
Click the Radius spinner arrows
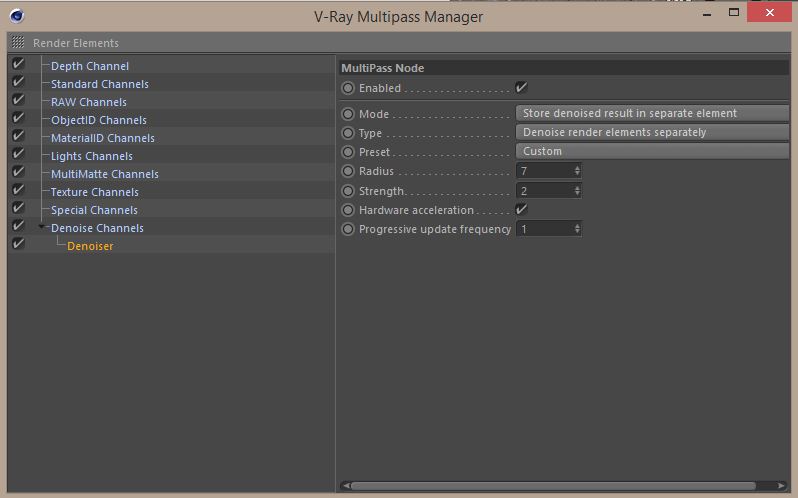tap(577, 171)
